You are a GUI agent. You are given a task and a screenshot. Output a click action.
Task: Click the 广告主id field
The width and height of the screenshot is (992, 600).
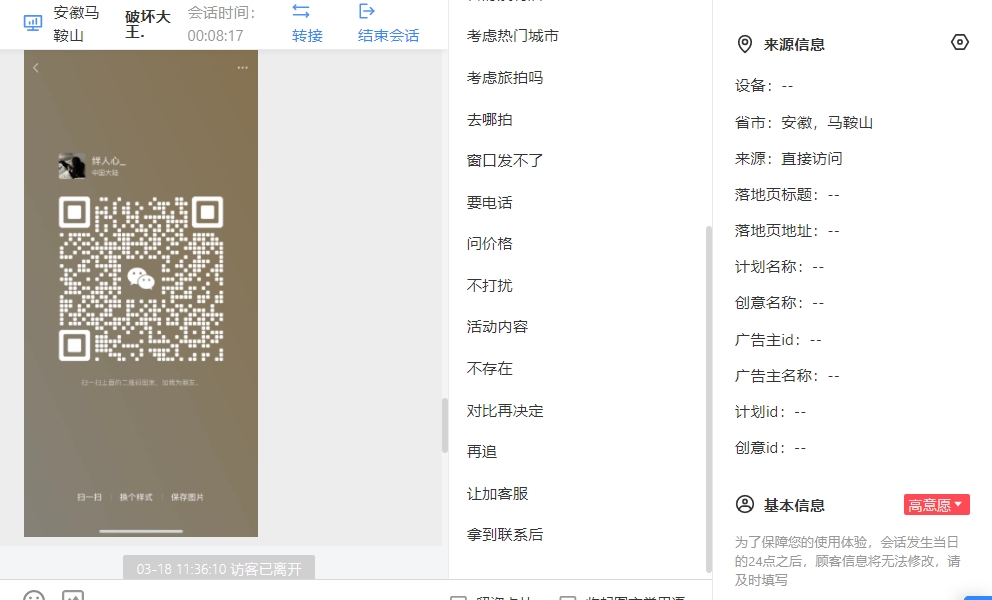tap(778, 340)
